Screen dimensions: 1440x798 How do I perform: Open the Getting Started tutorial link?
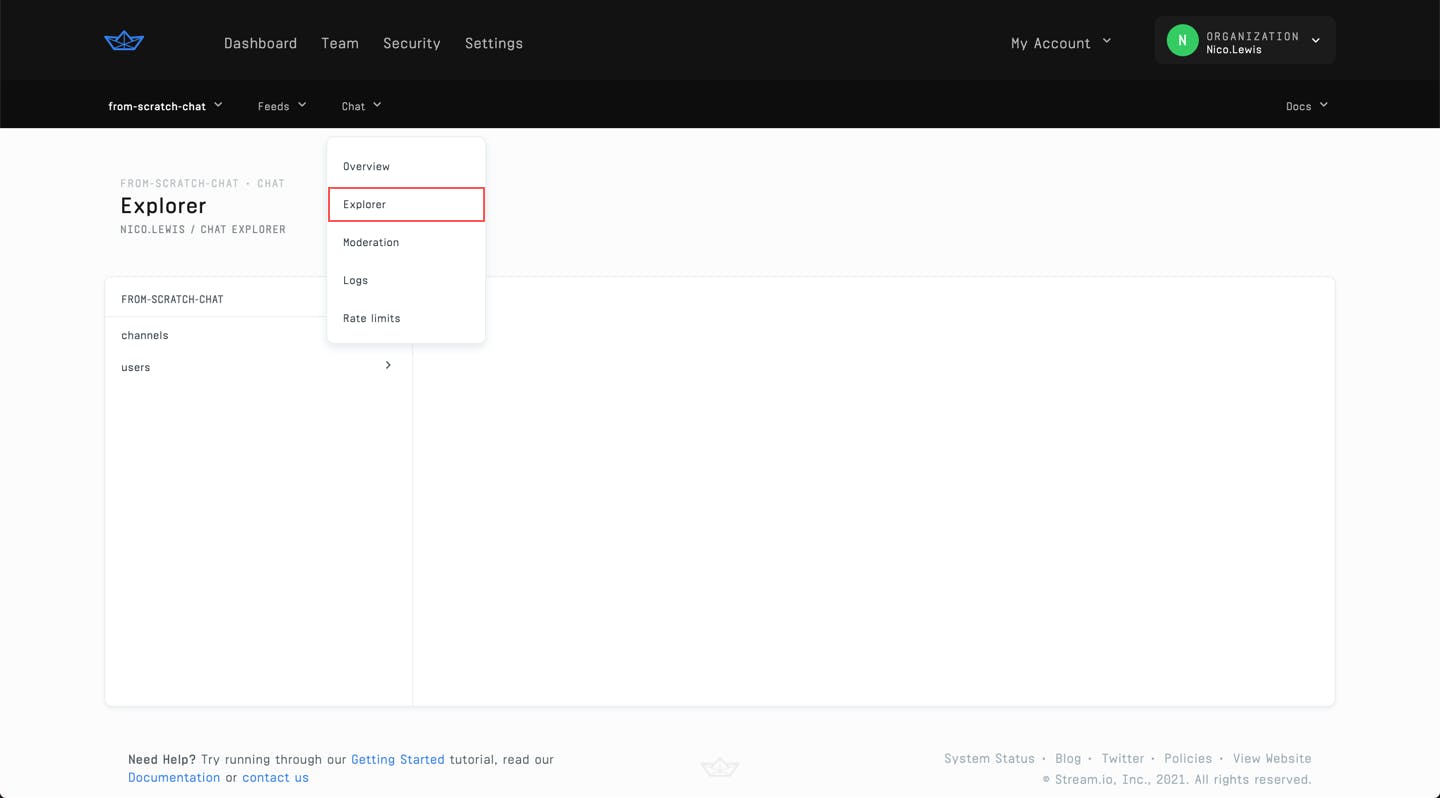tap(398, 759)
